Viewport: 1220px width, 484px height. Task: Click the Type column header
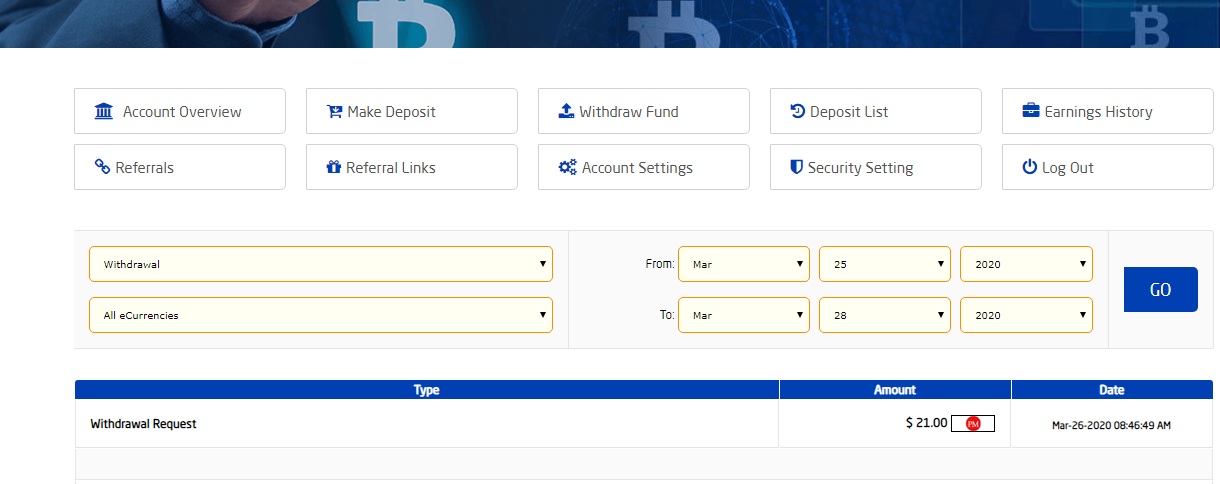click(427, 390)
